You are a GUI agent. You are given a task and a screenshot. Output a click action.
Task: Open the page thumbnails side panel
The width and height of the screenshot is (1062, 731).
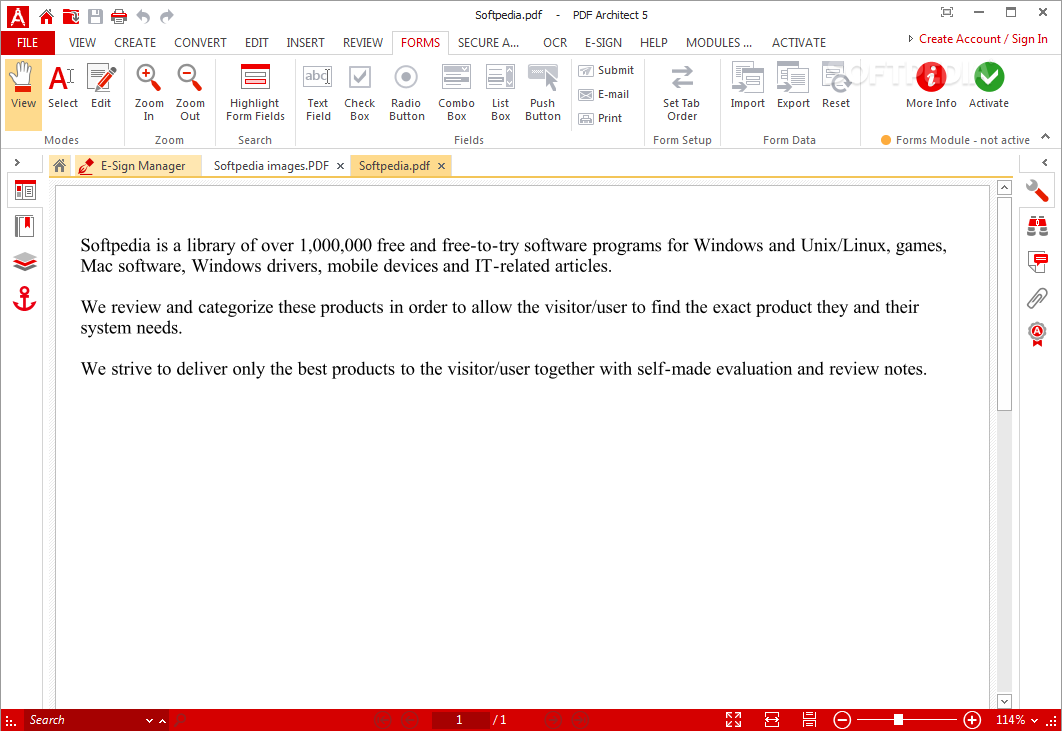pos(25,191)
